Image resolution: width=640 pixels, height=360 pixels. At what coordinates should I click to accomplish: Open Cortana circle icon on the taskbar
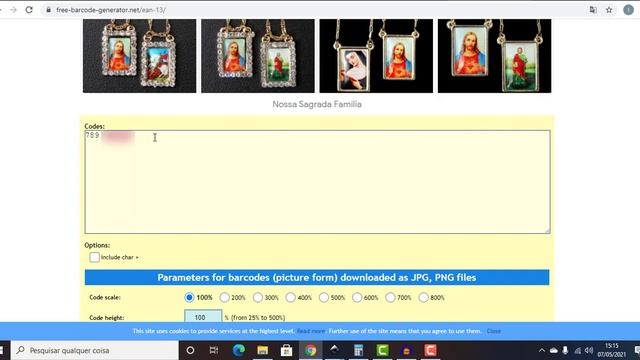(190, 350)
